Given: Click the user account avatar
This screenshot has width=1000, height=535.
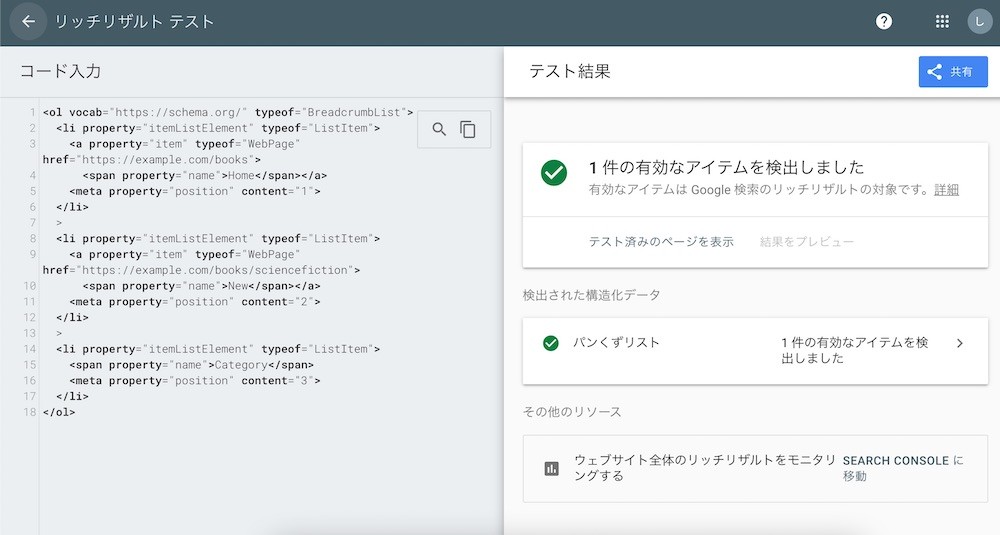Looking at the screenshot, I should (979, 21).
